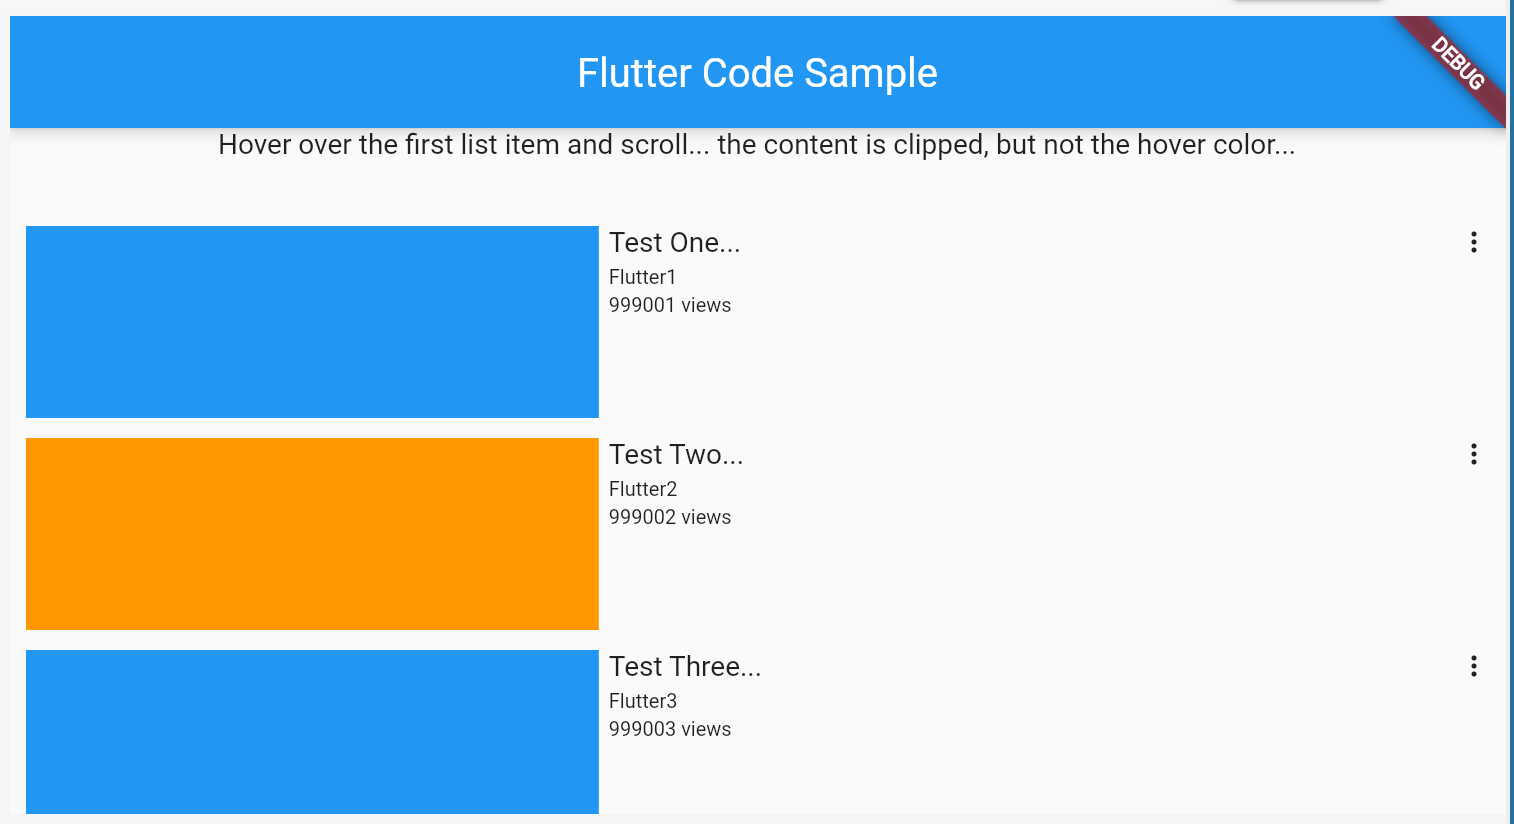Click the hover instruction text below app bar
This screenshot has height=824, width=1514.
point(756,145)
